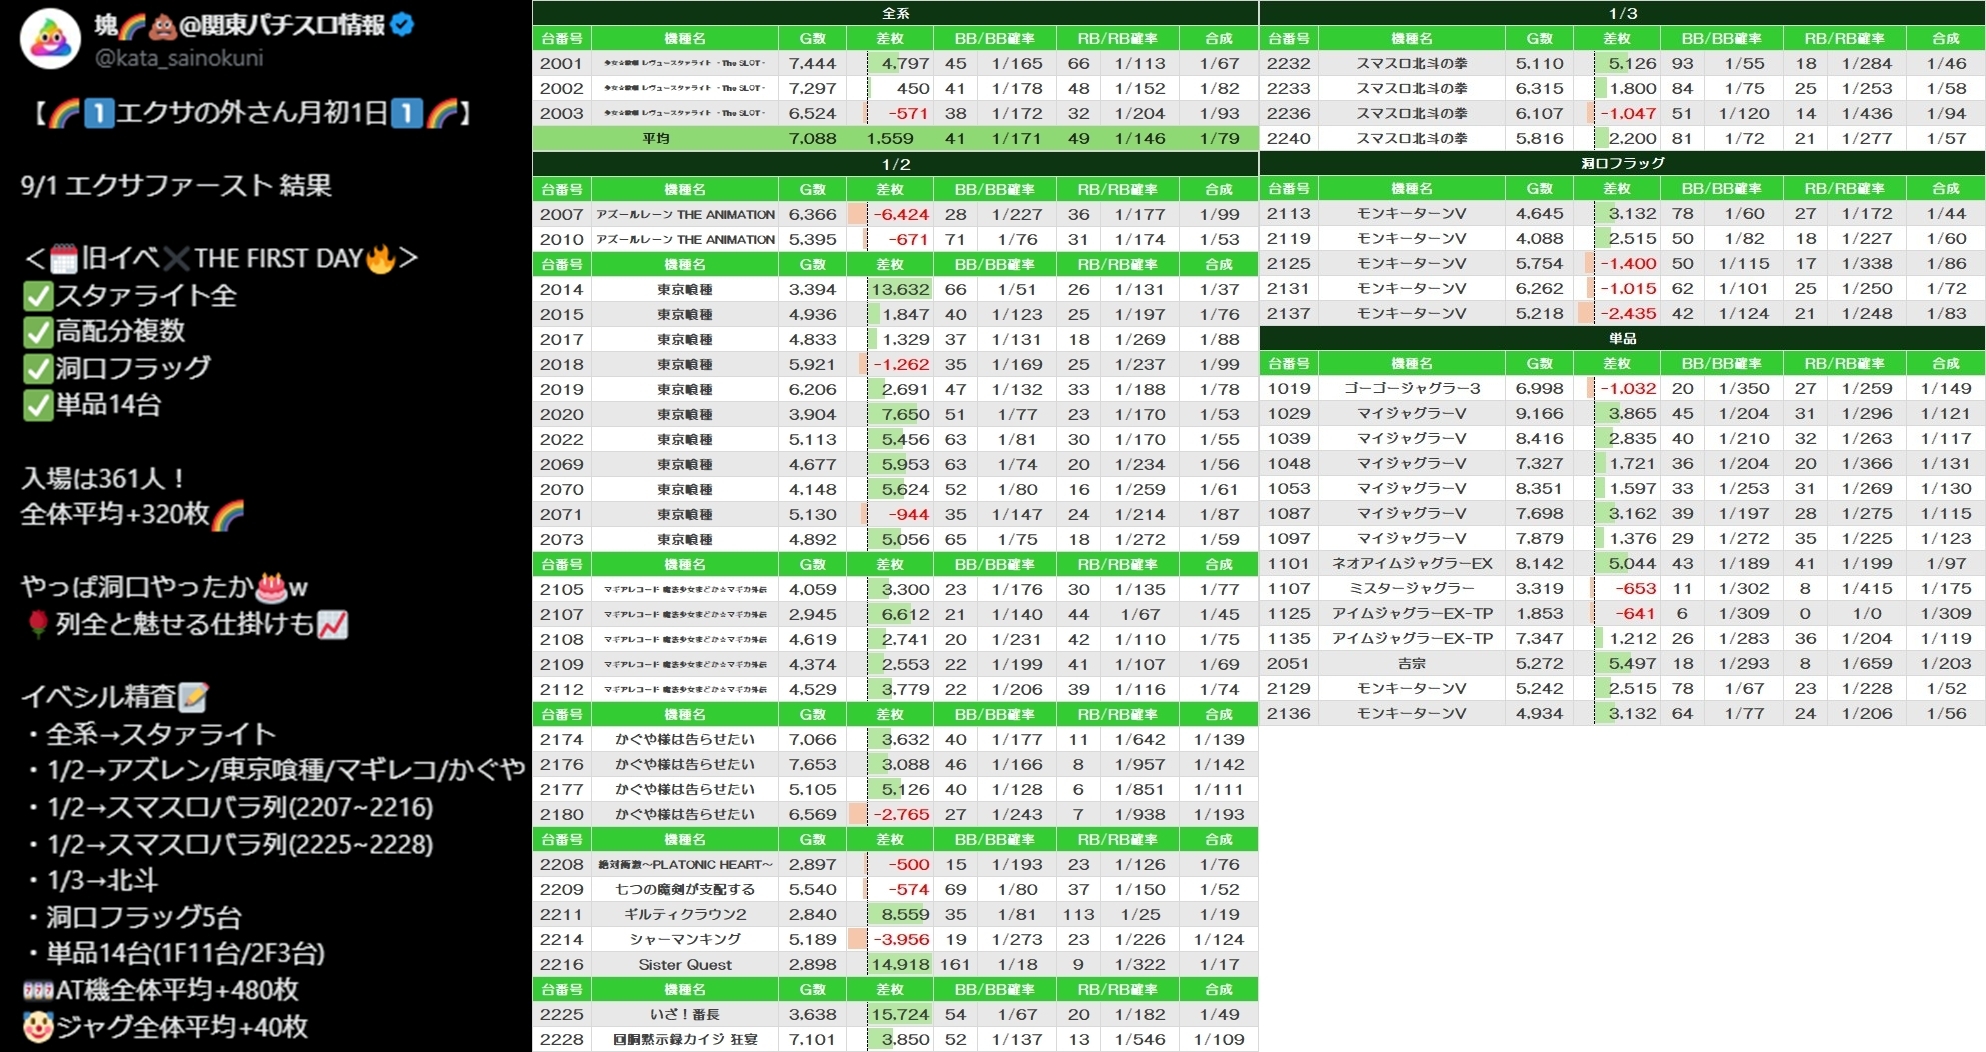This screenshot has height=1052, width=1986.
Task: Click the slot machine emoji before AT機全体平均
Action: (38, 990)
